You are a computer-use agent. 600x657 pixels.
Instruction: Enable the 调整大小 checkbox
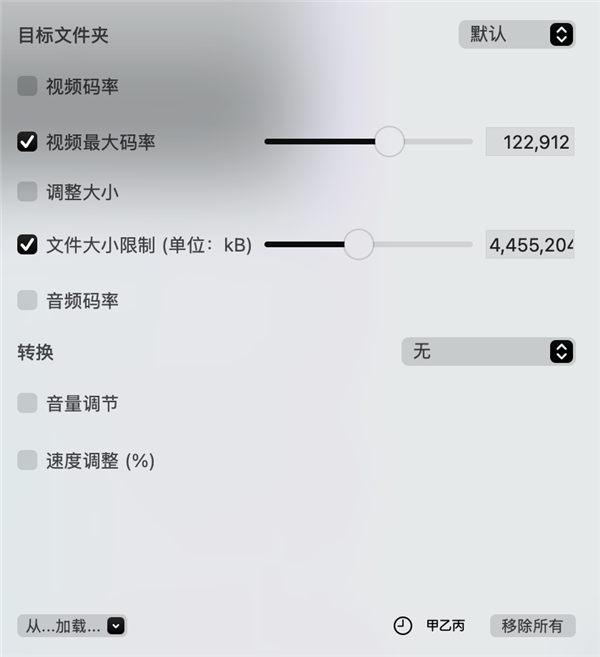[28, 193]
